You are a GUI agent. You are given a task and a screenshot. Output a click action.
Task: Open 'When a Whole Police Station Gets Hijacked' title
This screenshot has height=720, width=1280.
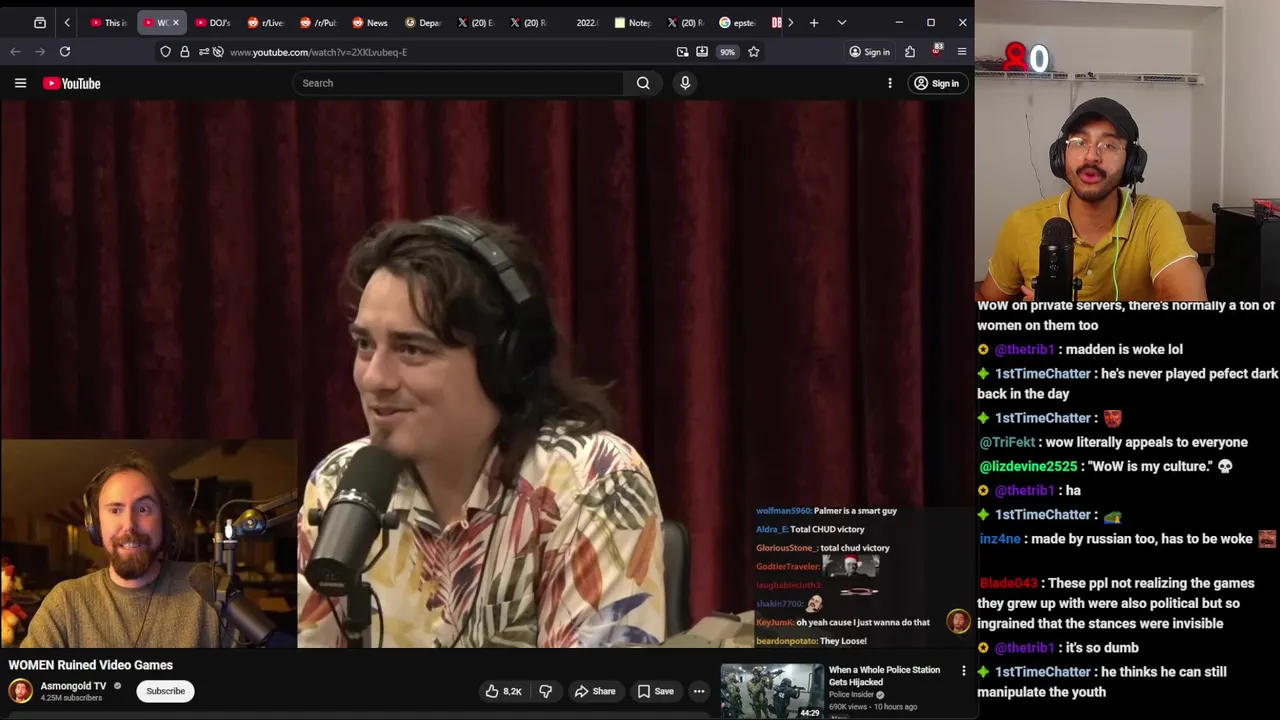[884, 675]
